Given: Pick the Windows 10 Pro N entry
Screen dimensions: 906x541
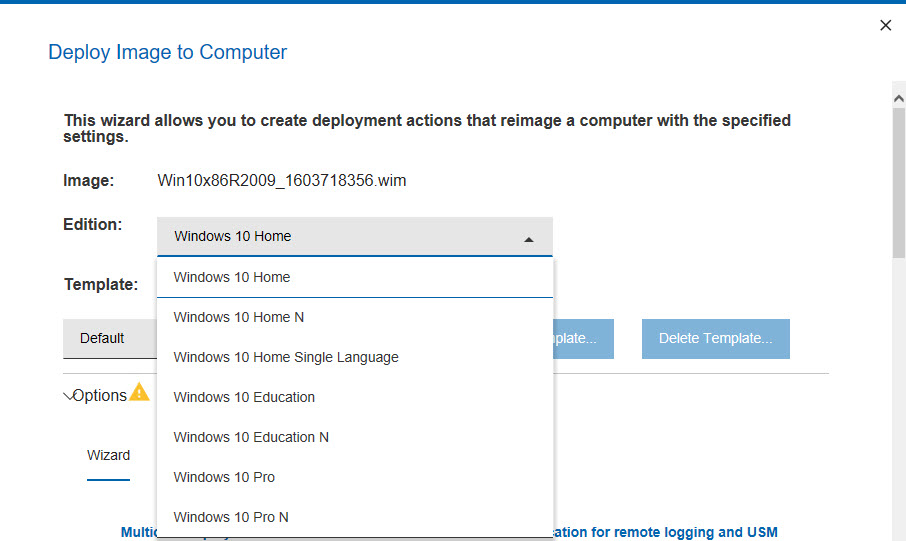Looking at the screenshot, I should pos(231,517).
